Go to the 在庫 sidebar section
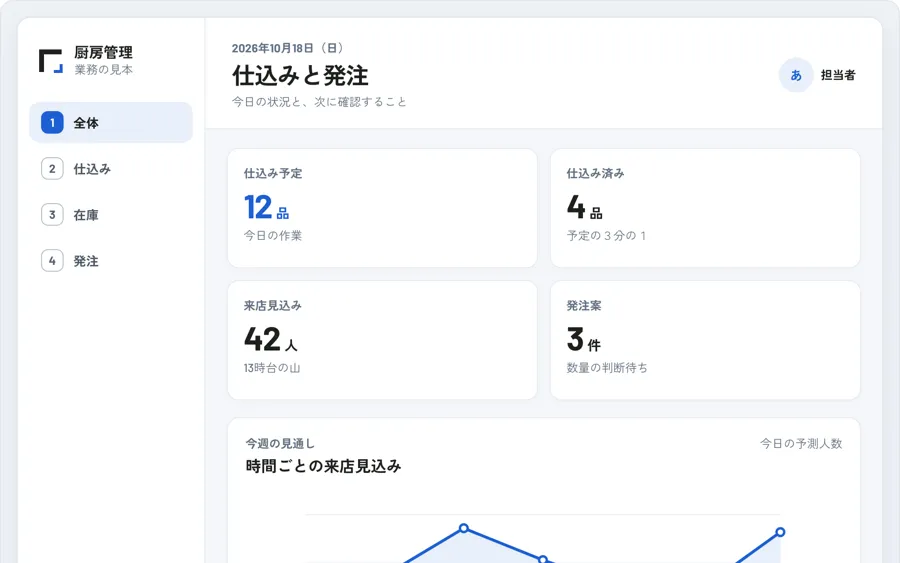This screenshot has width=900, height=563. click(111, 215)
